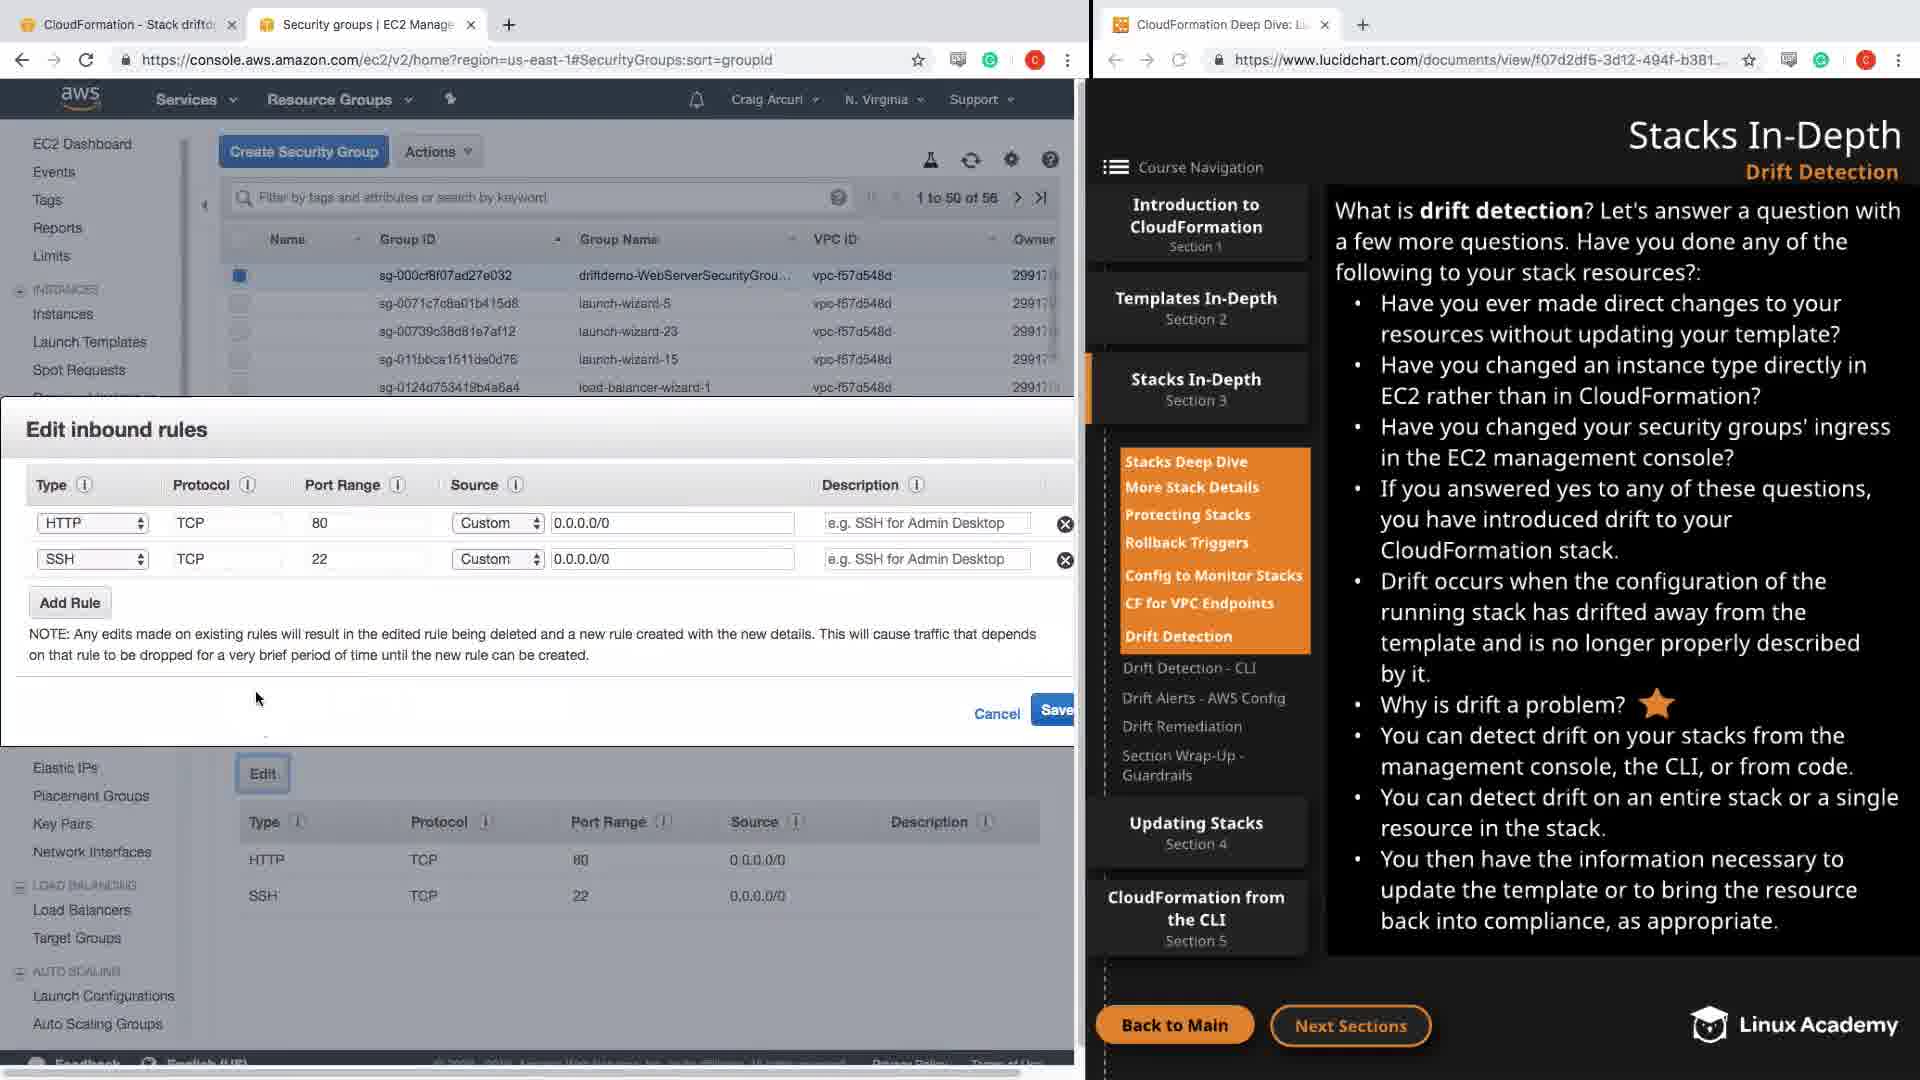Image resolution: width=1920 pixels, height=1080 pixels.
Task: Open the EC2 help question icon
Action: (x=1050, y=160)
